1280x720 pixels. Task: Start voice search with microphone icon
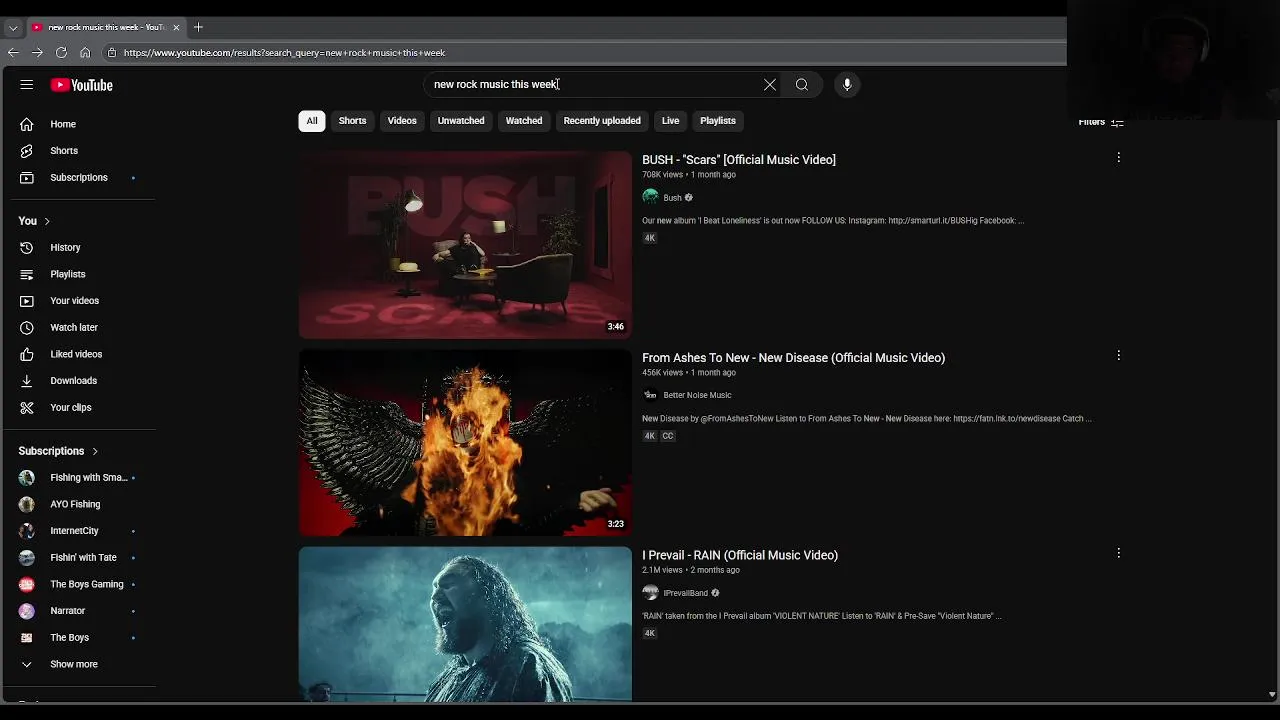[x=847, y=85]
